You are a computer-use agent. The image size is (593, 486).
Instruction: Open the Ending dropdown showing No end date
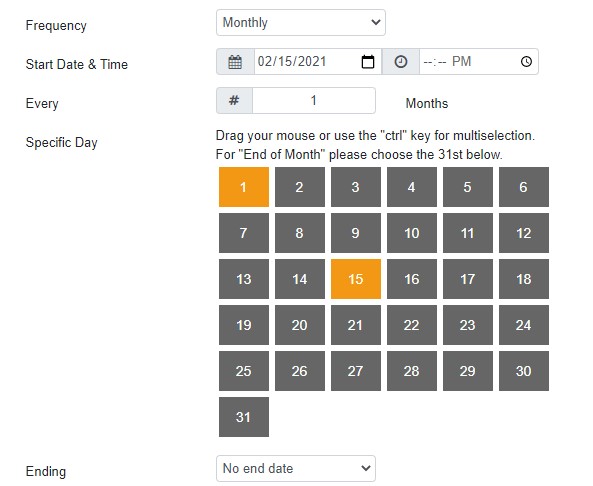click(x=296, y=468)
